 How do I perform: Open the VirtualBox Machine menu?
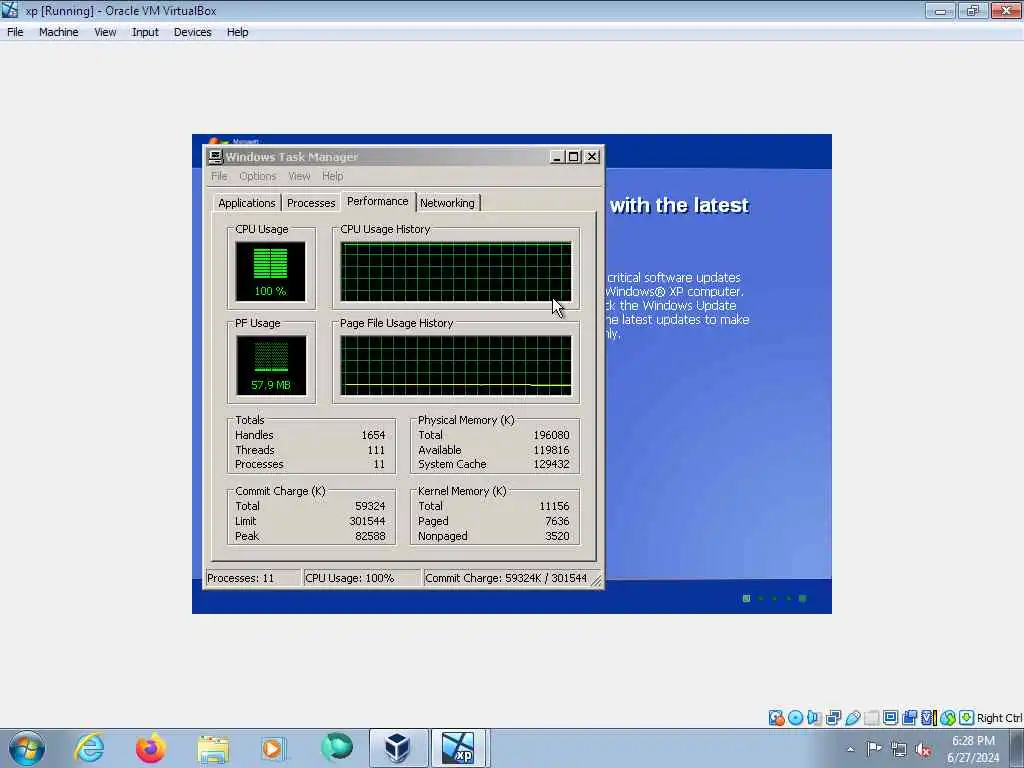[58, 32]
